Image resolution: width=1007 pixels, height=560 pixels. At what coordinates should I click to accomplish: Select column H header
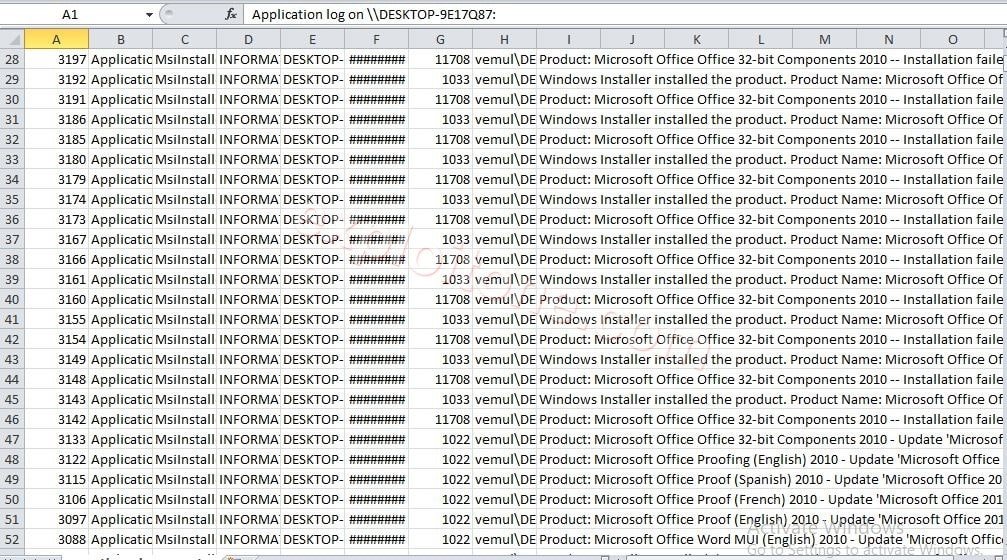pos(504,40)
